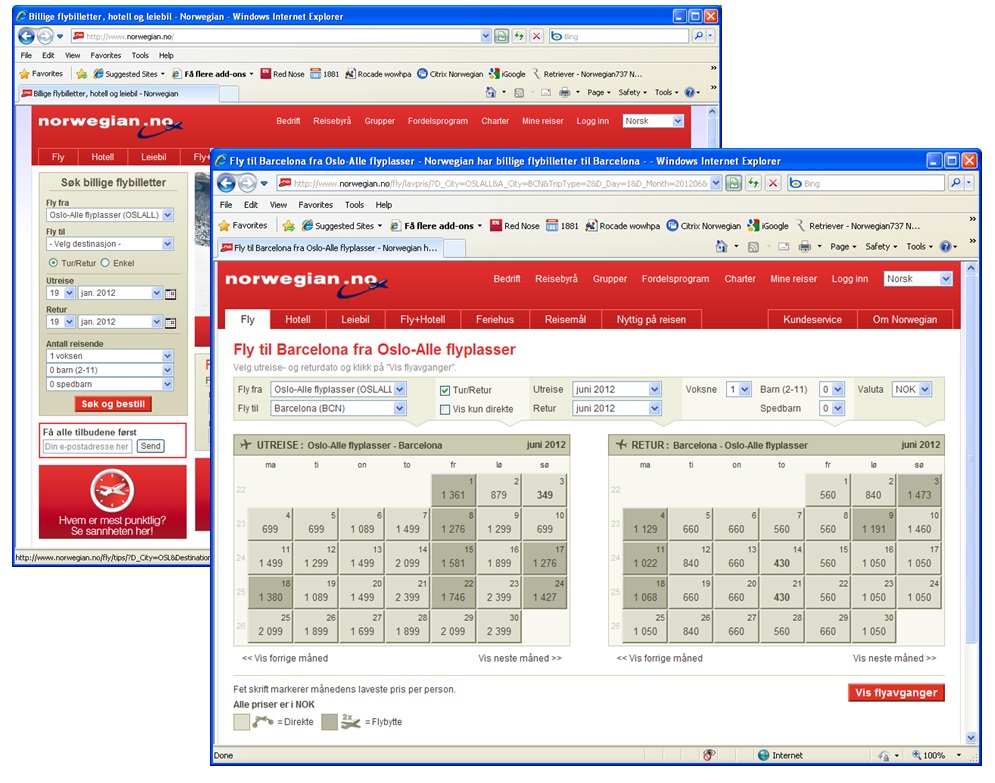The width and height of the screenshot is (995, 783).
Task: Click Print icon in rear window toolbar
Action: pyautogui.click(x=564, y=92)
